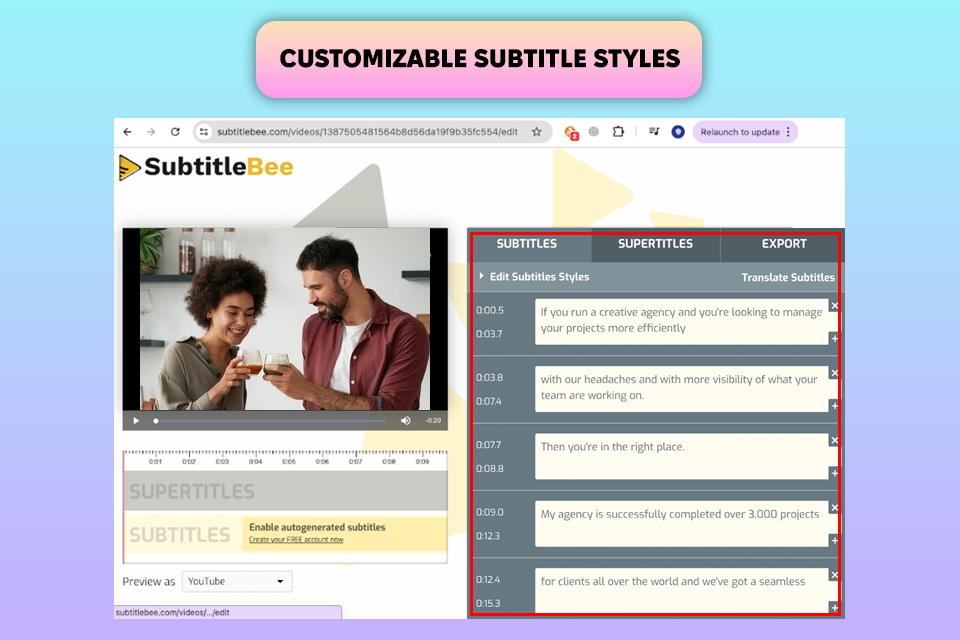Bookmark this page with the star icon
The image size is (960, 640).
[x=536, y=132]
